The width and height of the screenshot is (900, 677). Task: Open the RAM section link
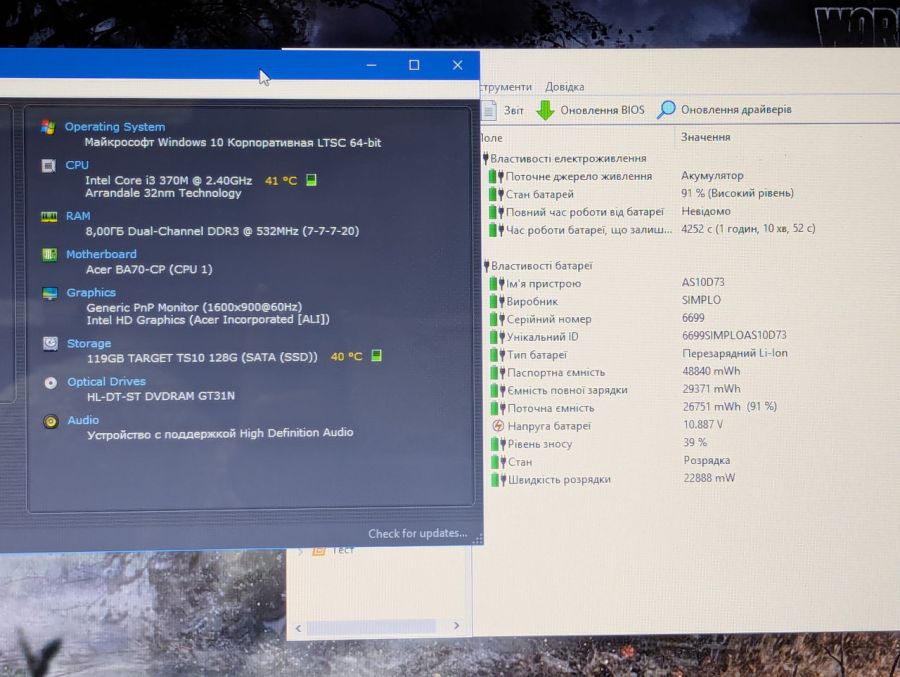coord(78,216)
